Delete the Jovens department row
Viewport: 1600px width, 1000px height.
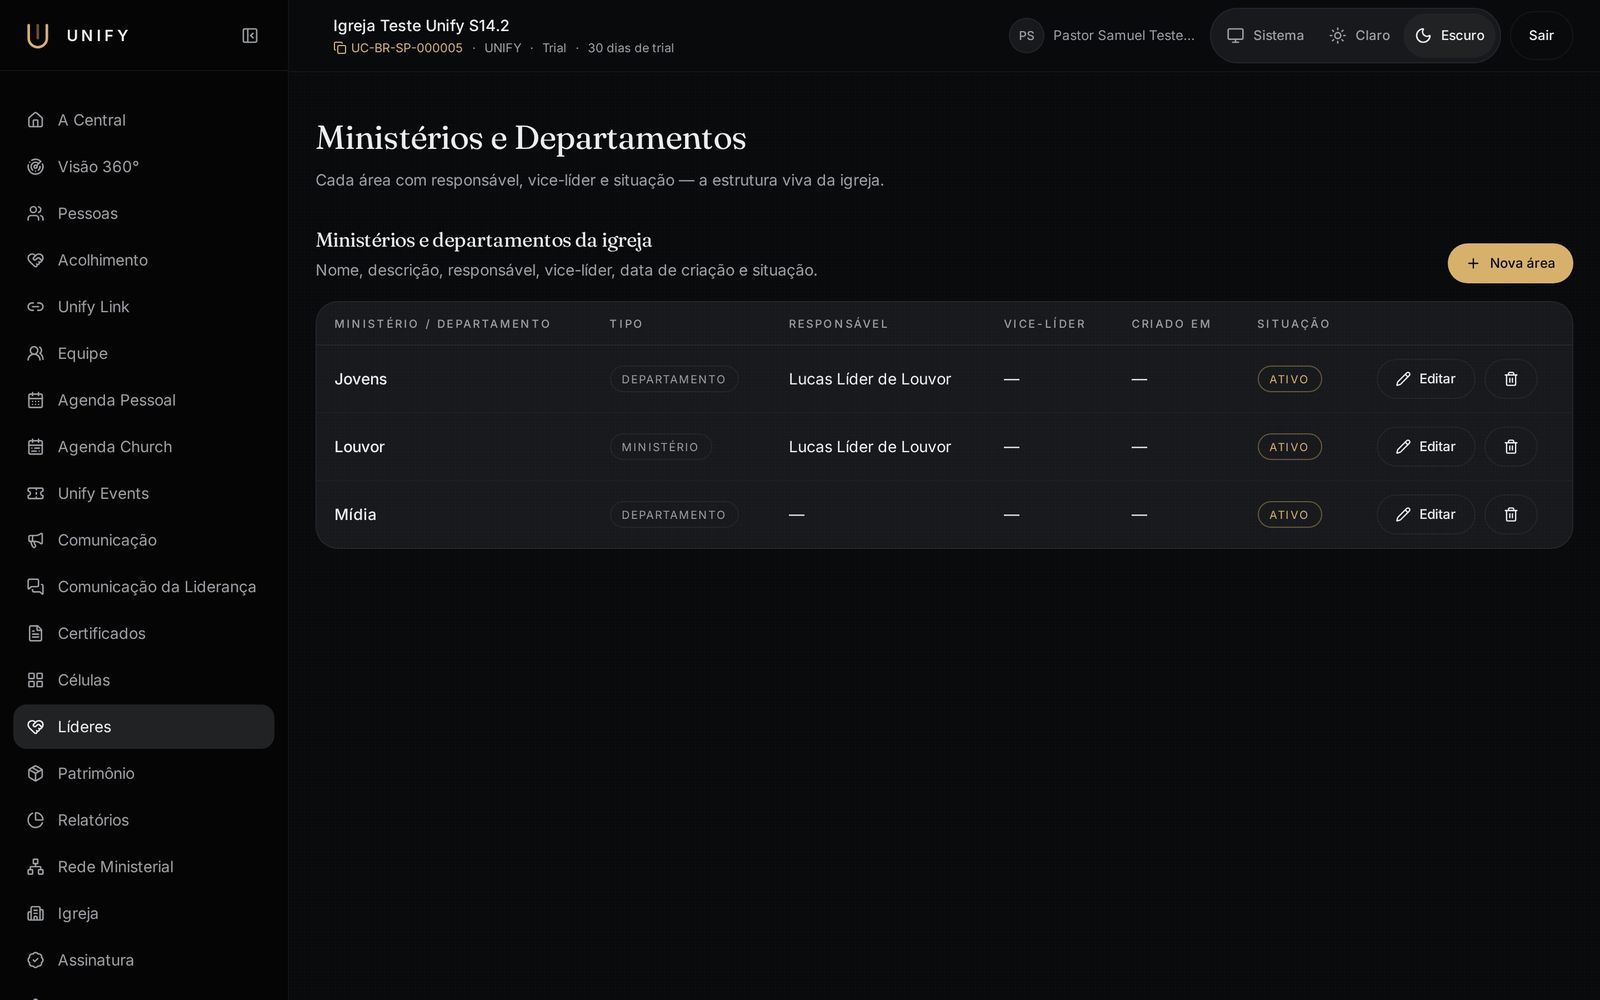pos(1510,379)
